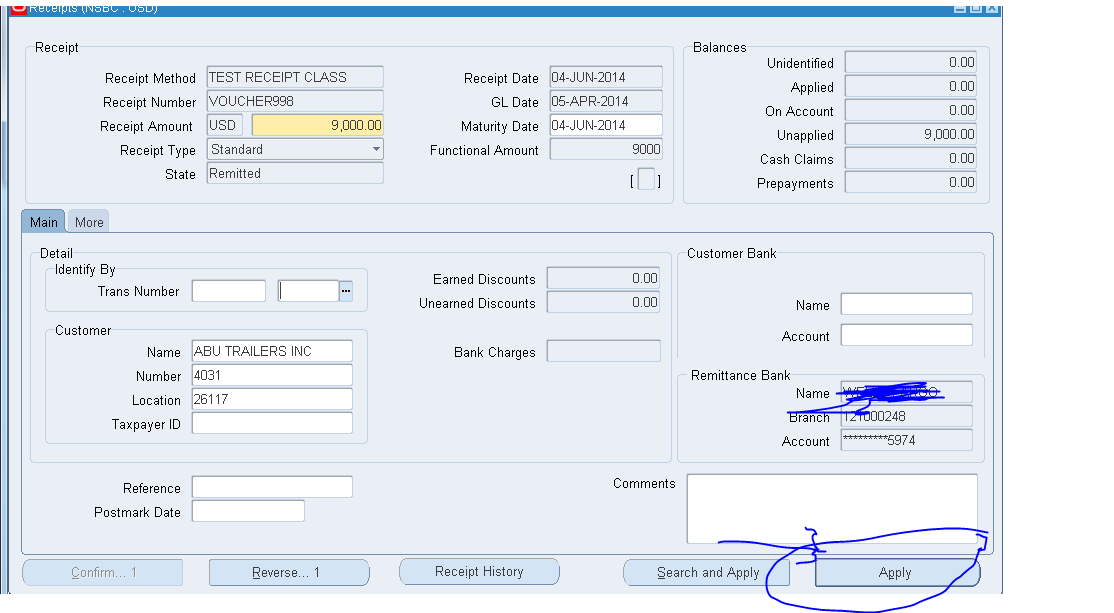This screenshot has height=613, width=1114.
Task: Click the State field showing Remitted
Action: pos(295,173)
